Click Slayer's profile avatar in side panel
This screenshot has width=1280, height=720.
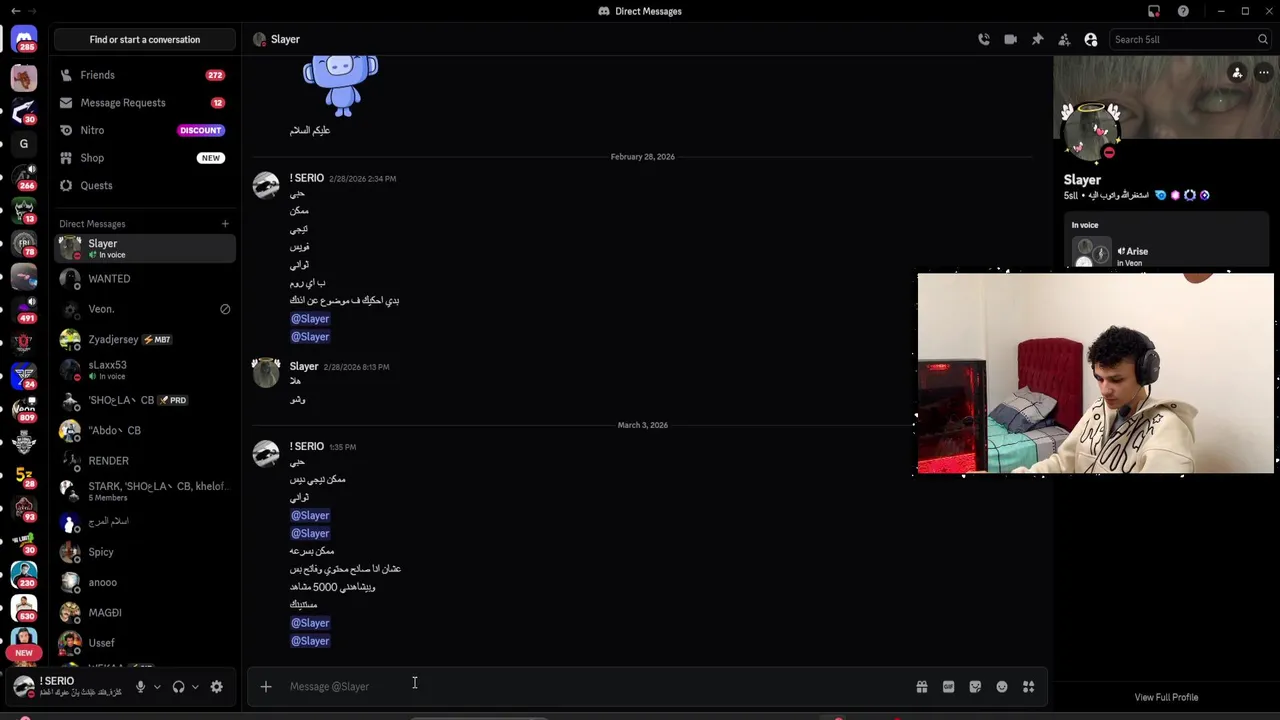pos(1091,131)
